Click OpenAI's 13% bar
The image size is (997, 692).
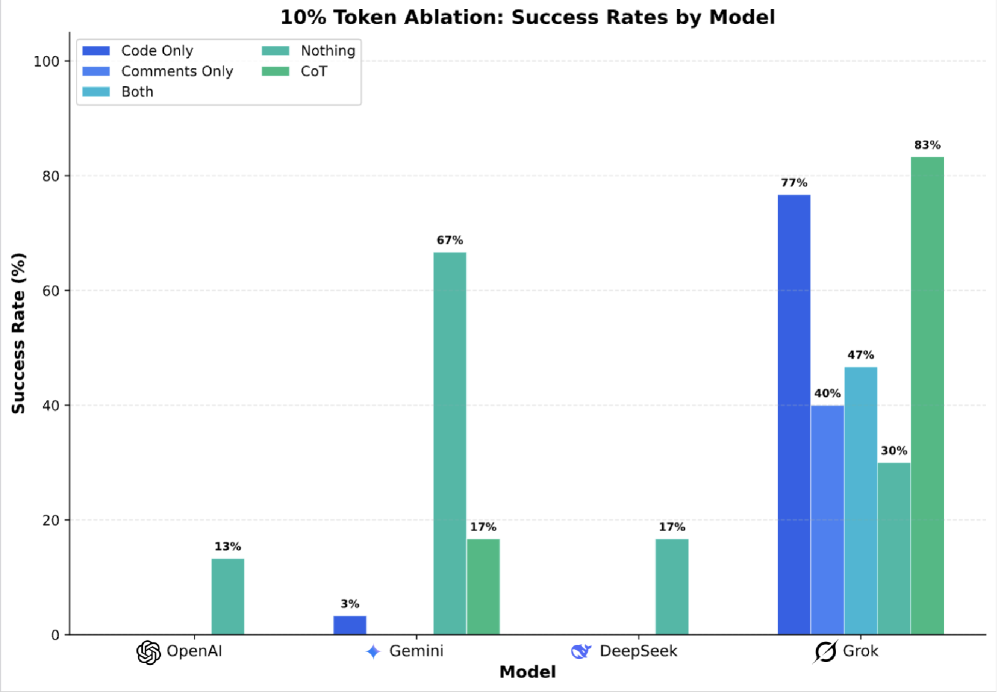227,596
